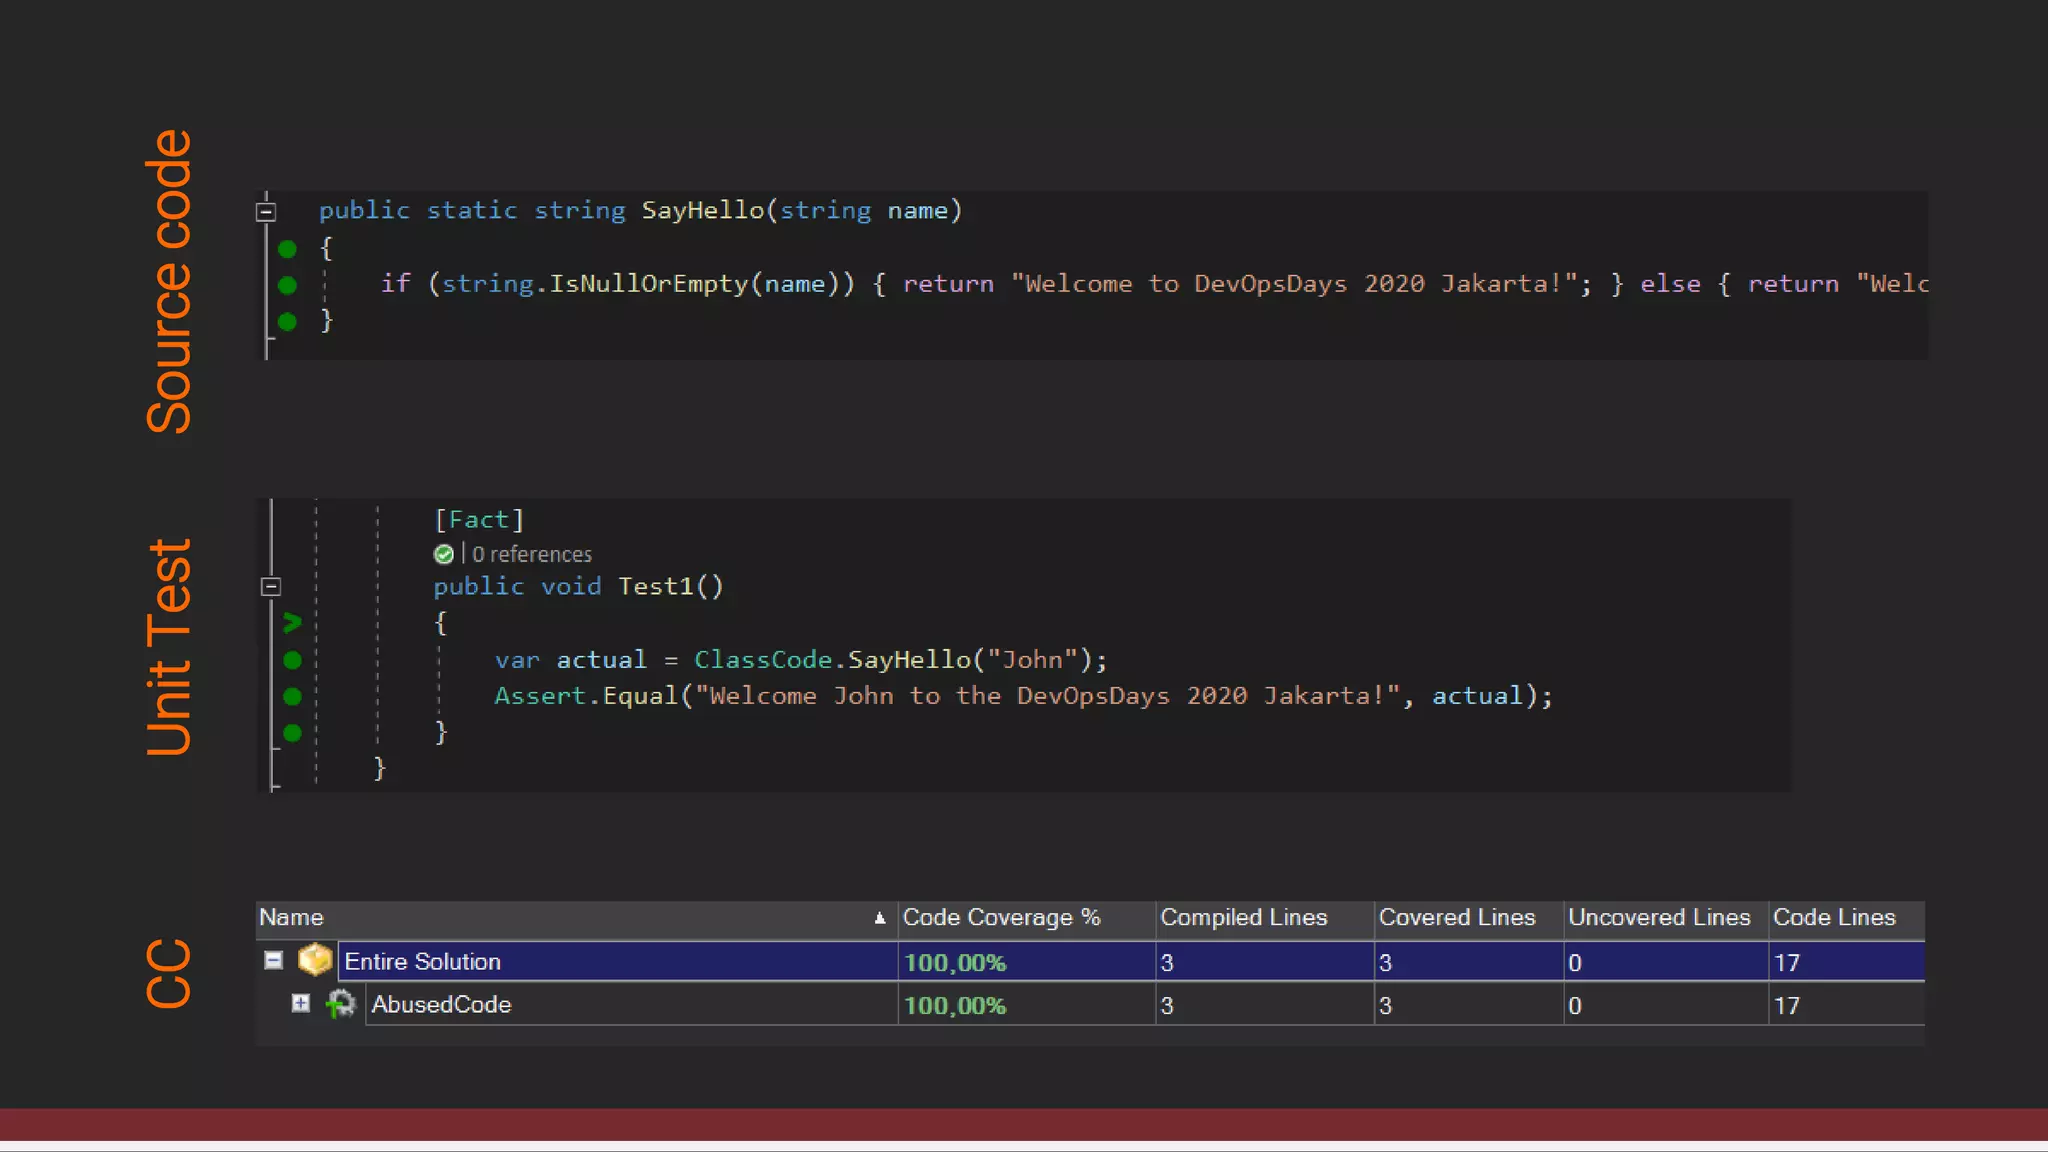Click the green passed-test icon above Test1
The width and height of the screenshot is (2048, 1152).
click(x=443, y=554)
